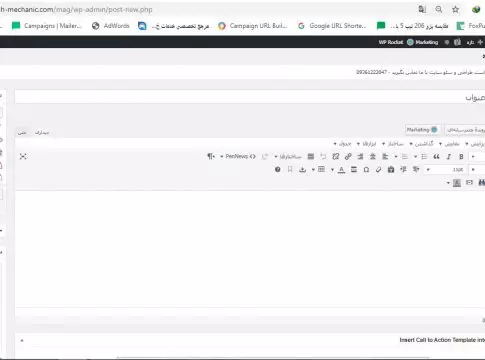This screenshot has height=360, width=485.
Task: Click the globe extension icon in browser toolbar
Action: pos(476,9)
